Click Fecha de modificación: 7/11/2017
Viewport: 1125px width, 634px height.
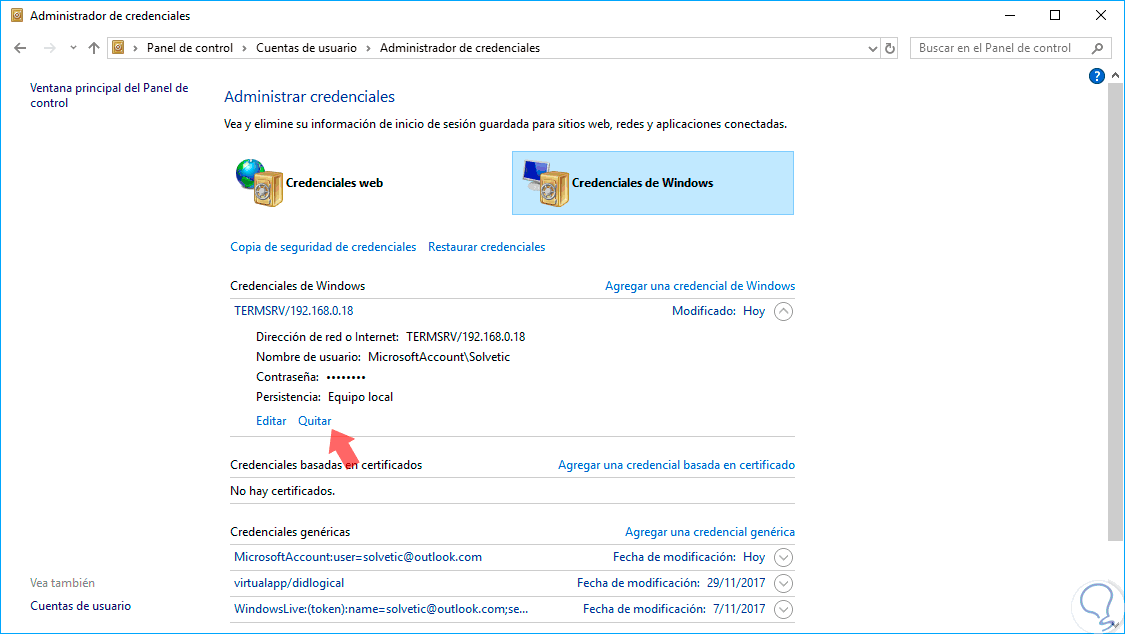(x=674, y=609)
